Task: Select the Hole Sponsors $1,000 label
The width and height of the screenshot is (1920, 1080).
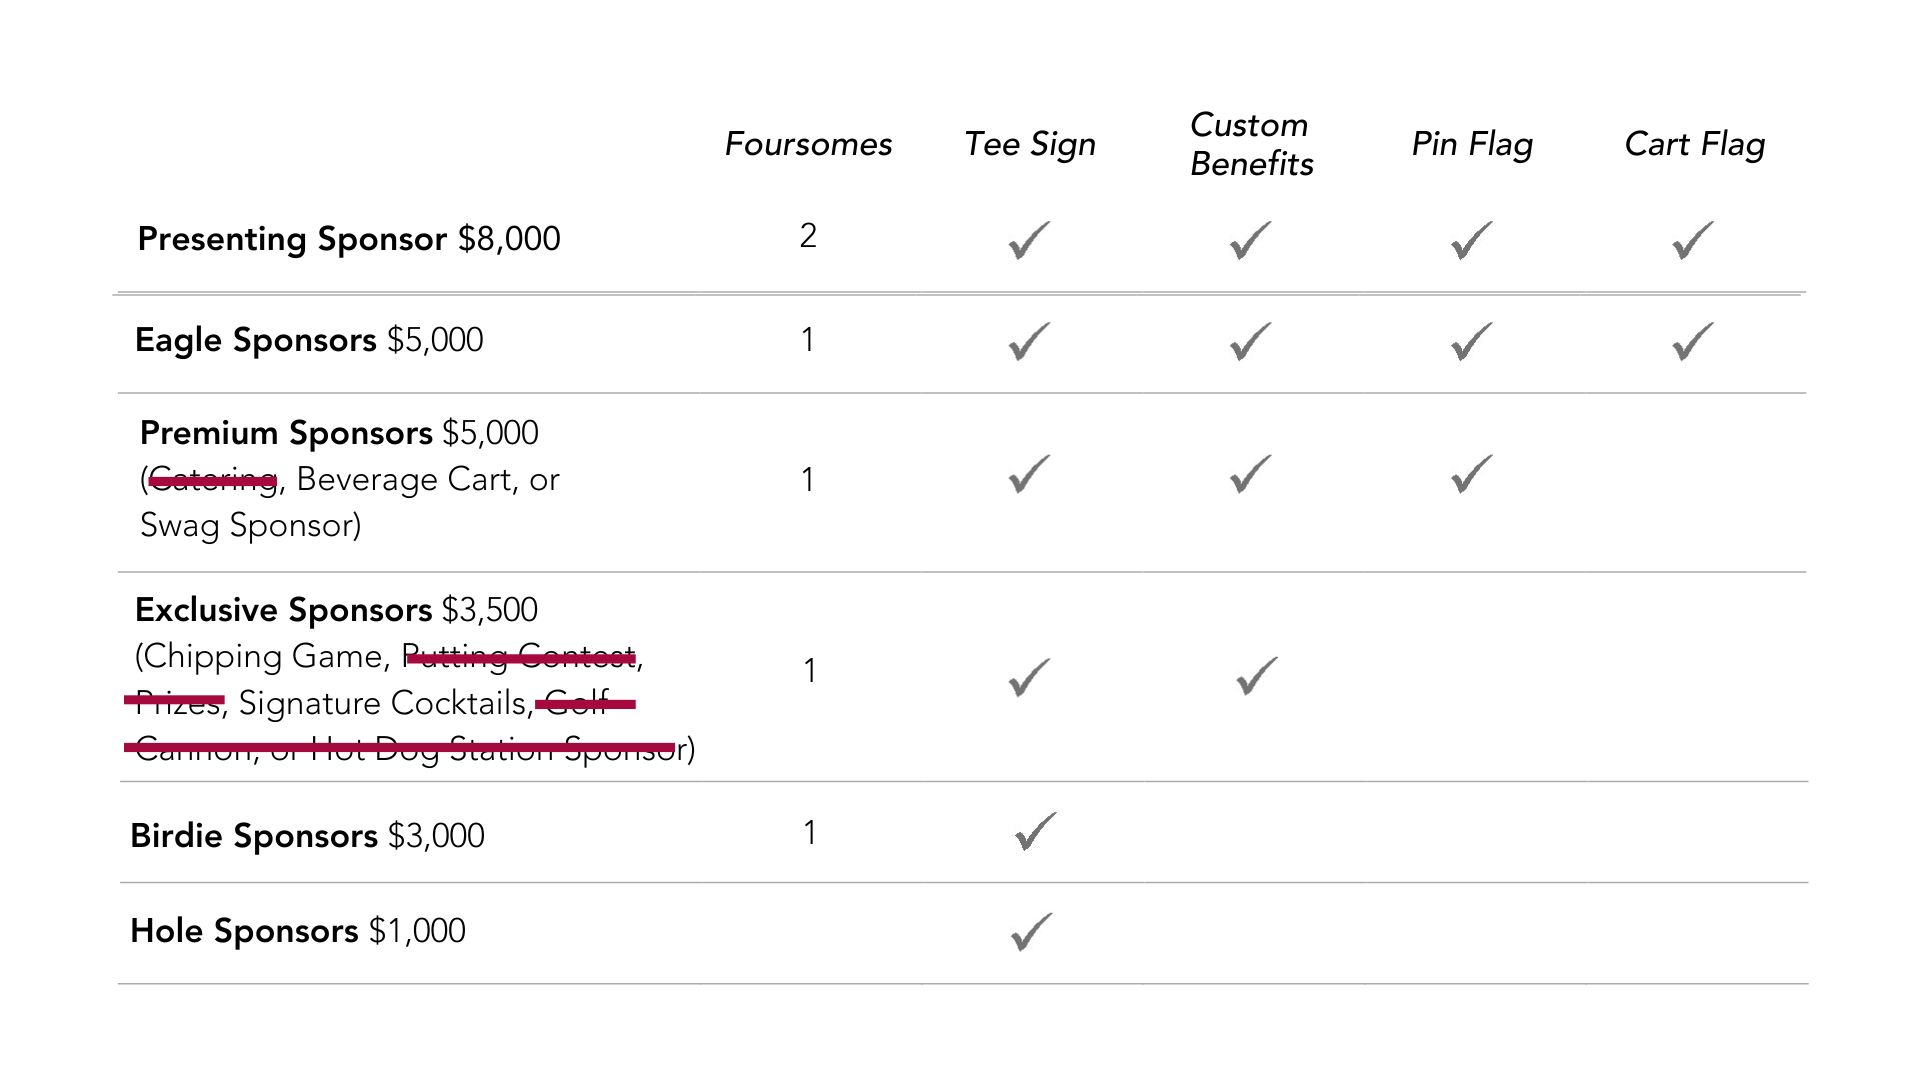Action: point(297,931)
